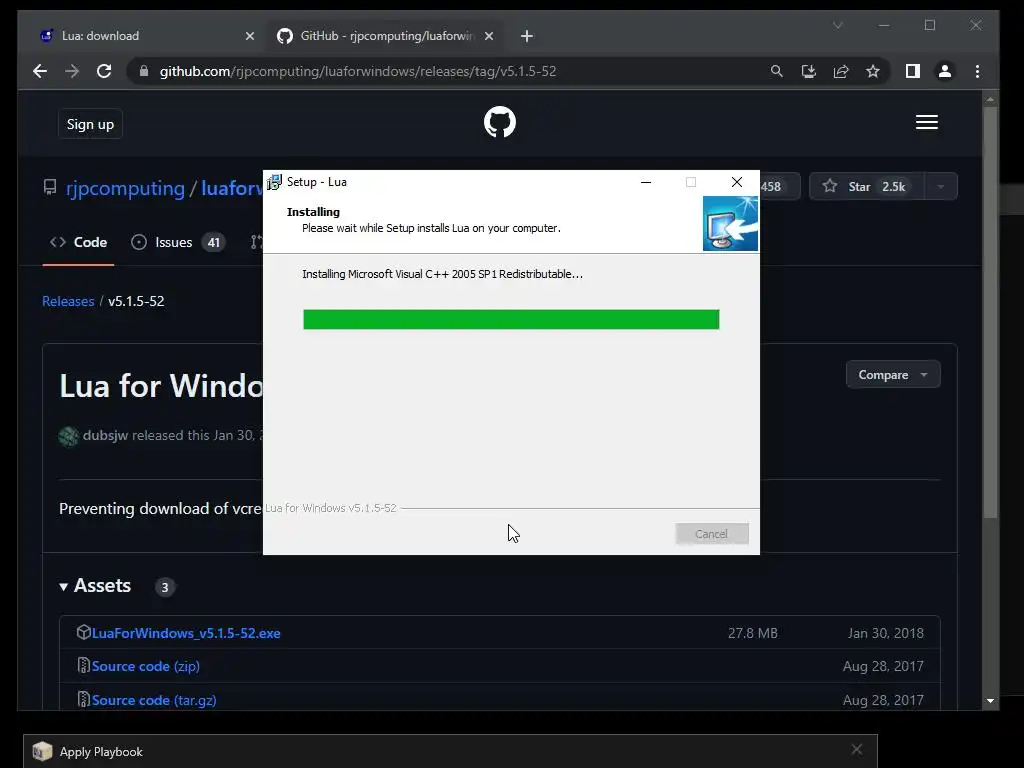View site info via padlock icon

click(144, 71)
